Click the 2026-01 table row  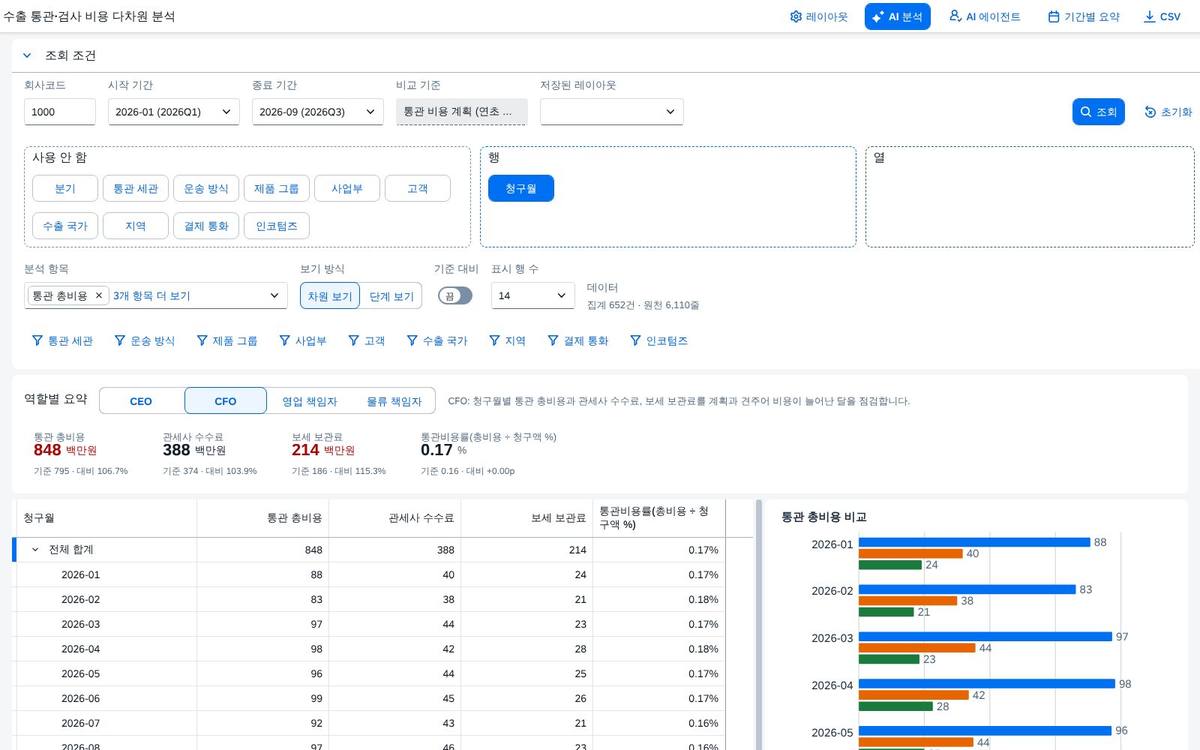[369, 575]
